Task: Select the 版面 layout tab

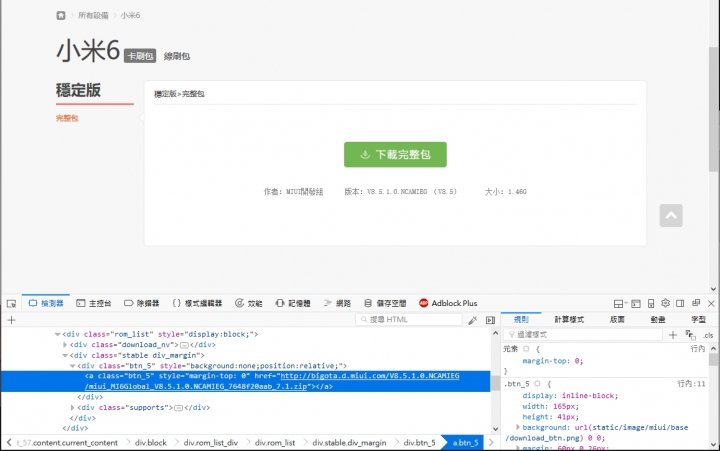Action: pyautogui.click(x=617, y=319)
